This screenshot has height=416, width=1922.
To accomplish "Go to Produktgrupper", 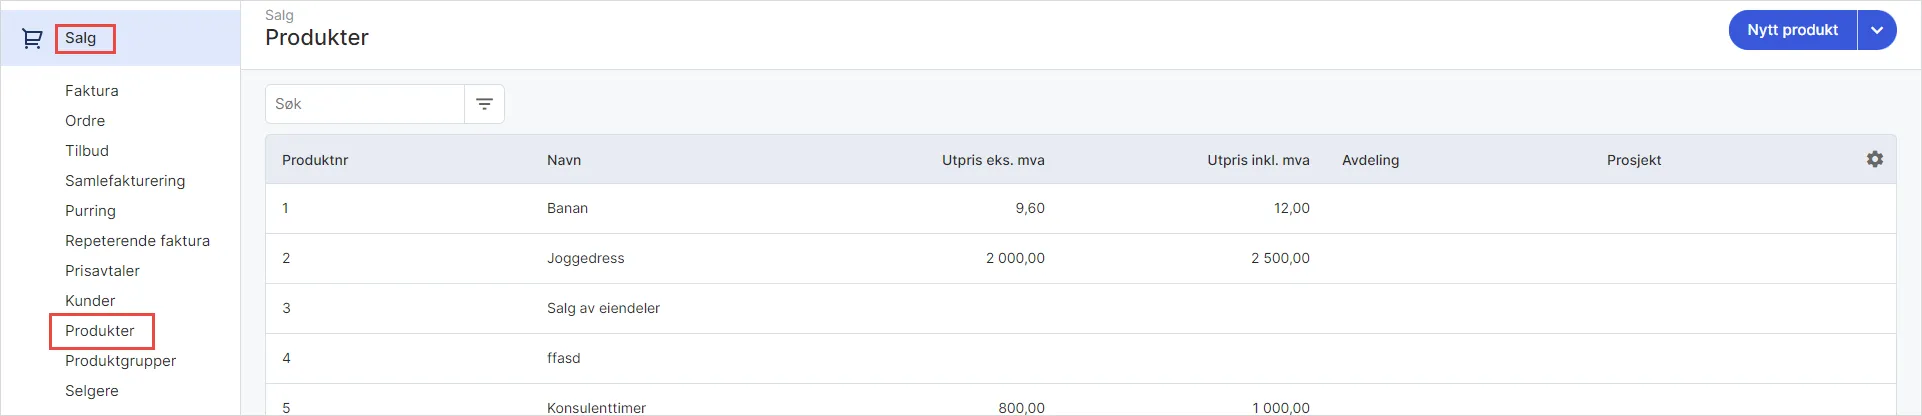I will [x=120, y=361].
